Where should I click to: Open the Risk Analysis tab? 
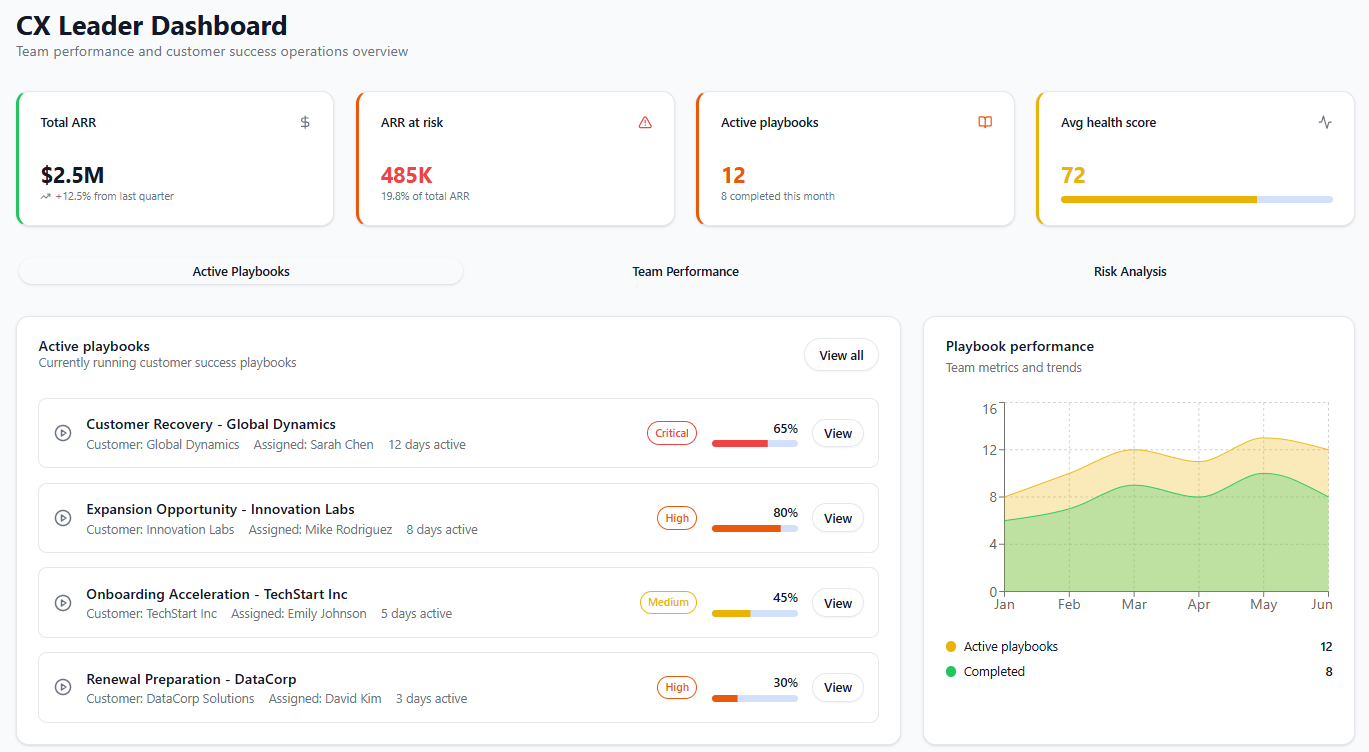click(1130, 271)
